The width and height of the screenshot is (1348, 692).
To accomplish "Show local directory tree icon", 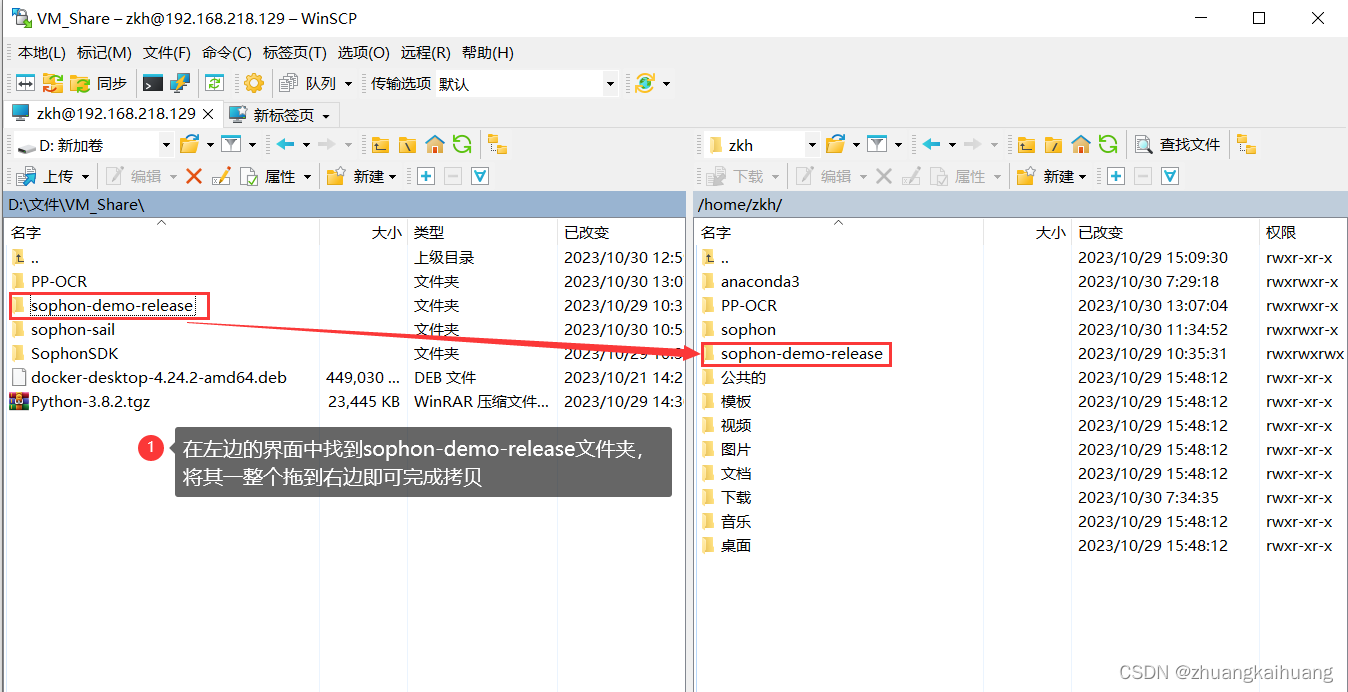I will tap(497, 145).
